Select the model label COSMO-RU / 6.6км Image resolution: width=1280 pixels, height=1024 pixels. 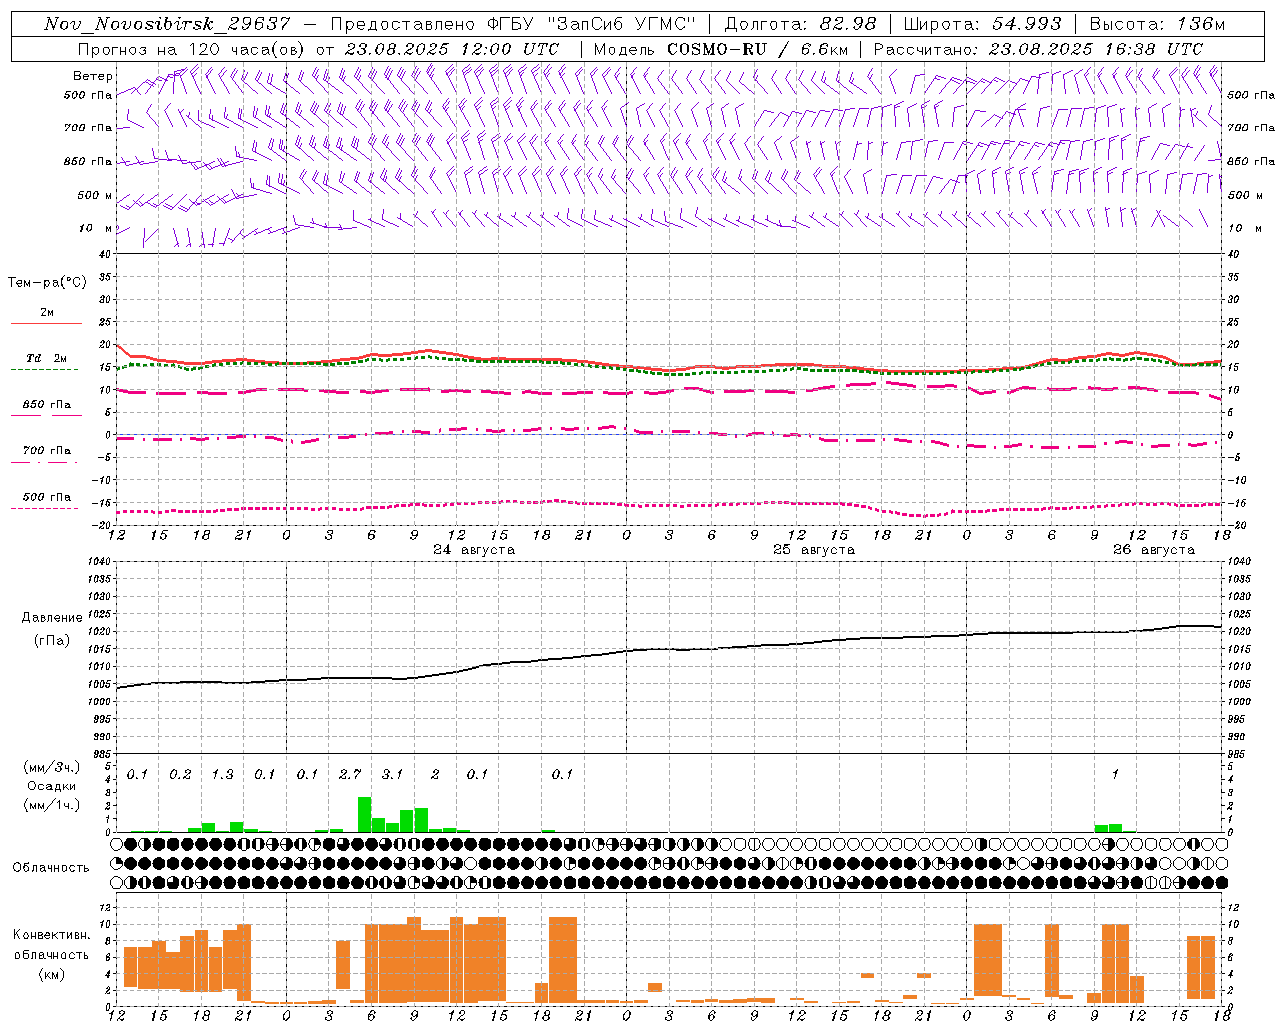pyautogui.click(x=758, y=49)
